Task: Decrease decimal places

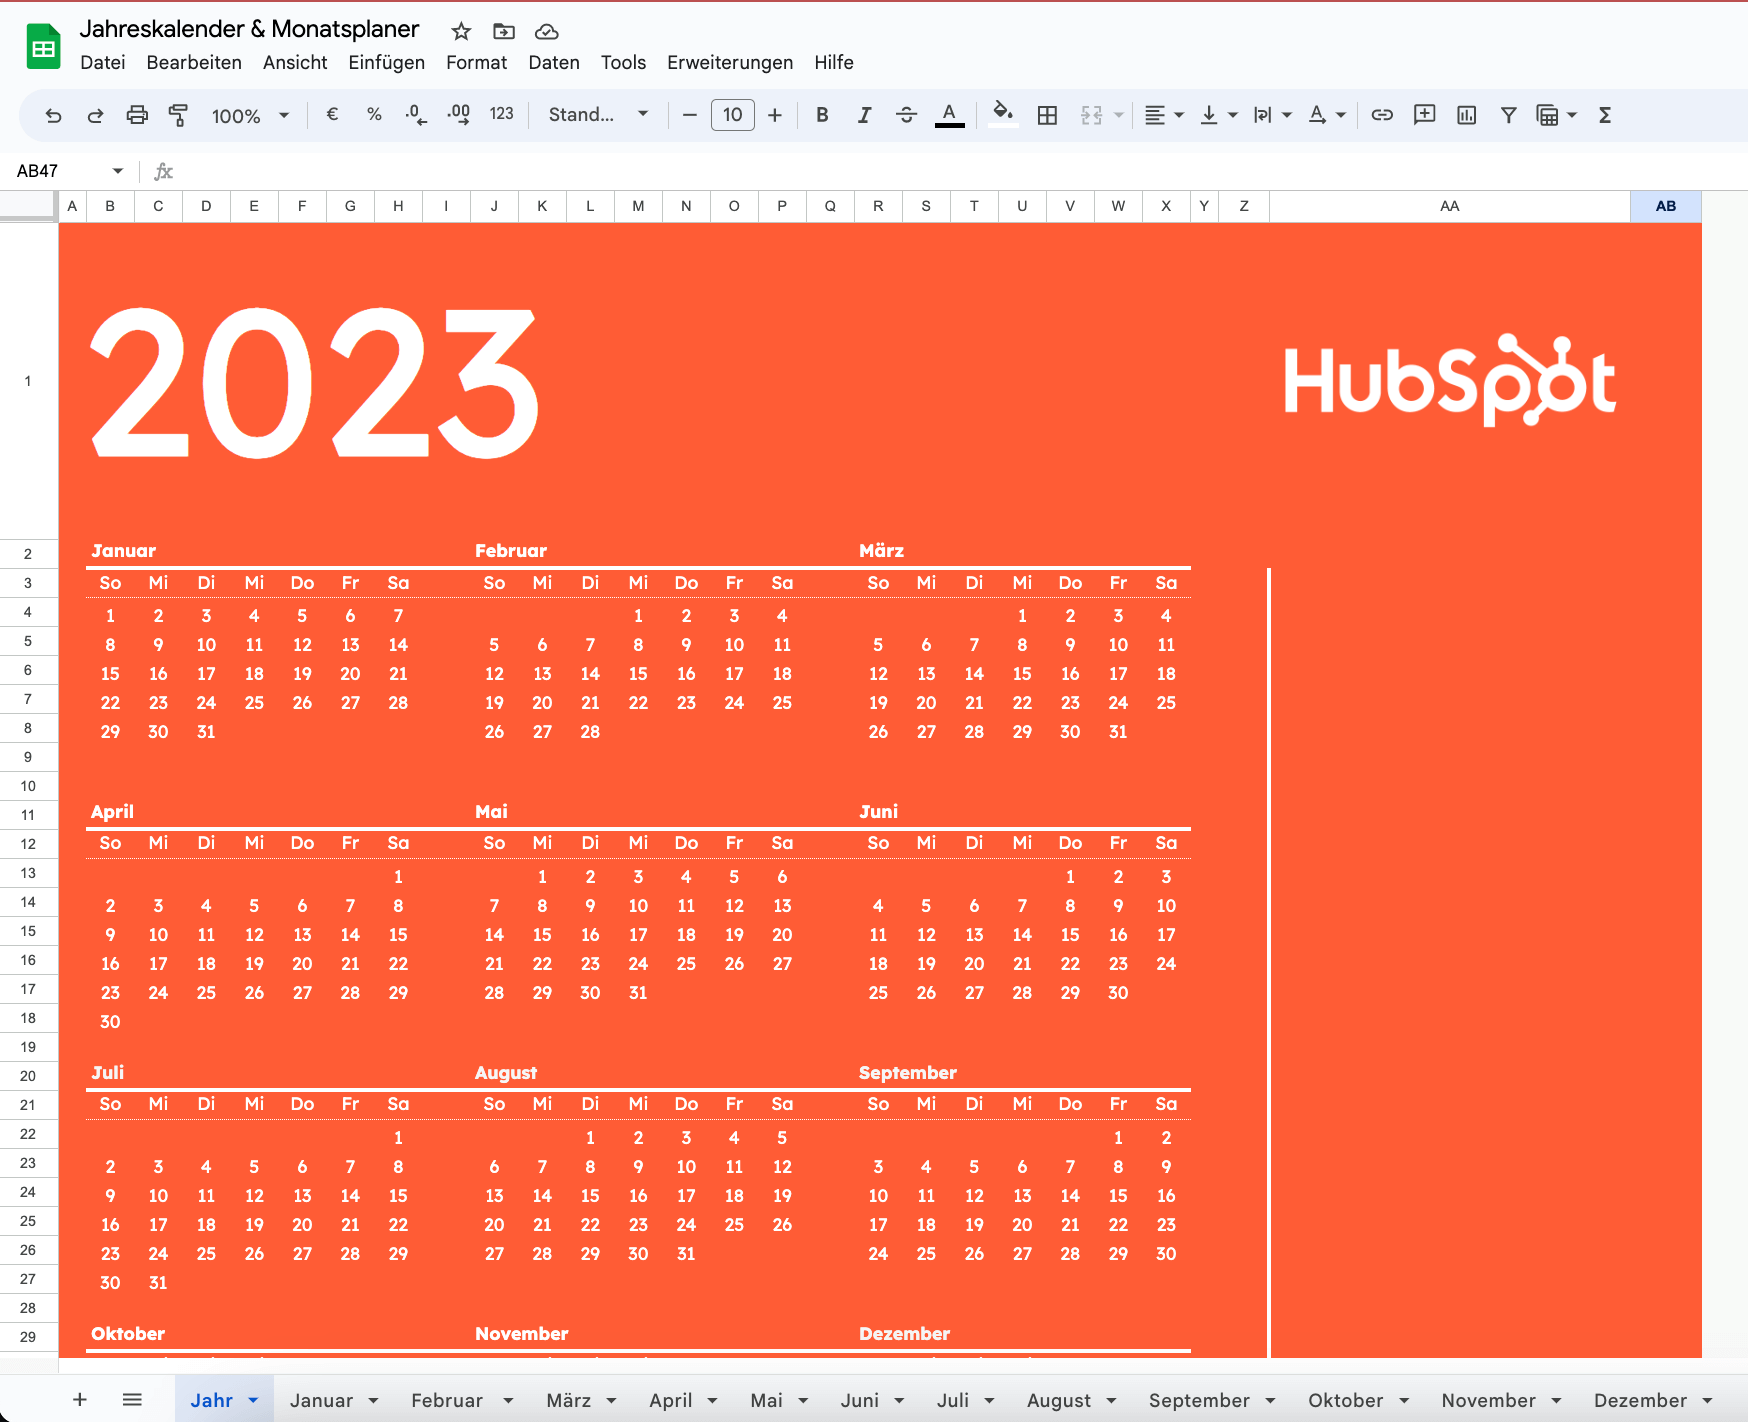Action: pyautogui.click(x=416, y=115)
